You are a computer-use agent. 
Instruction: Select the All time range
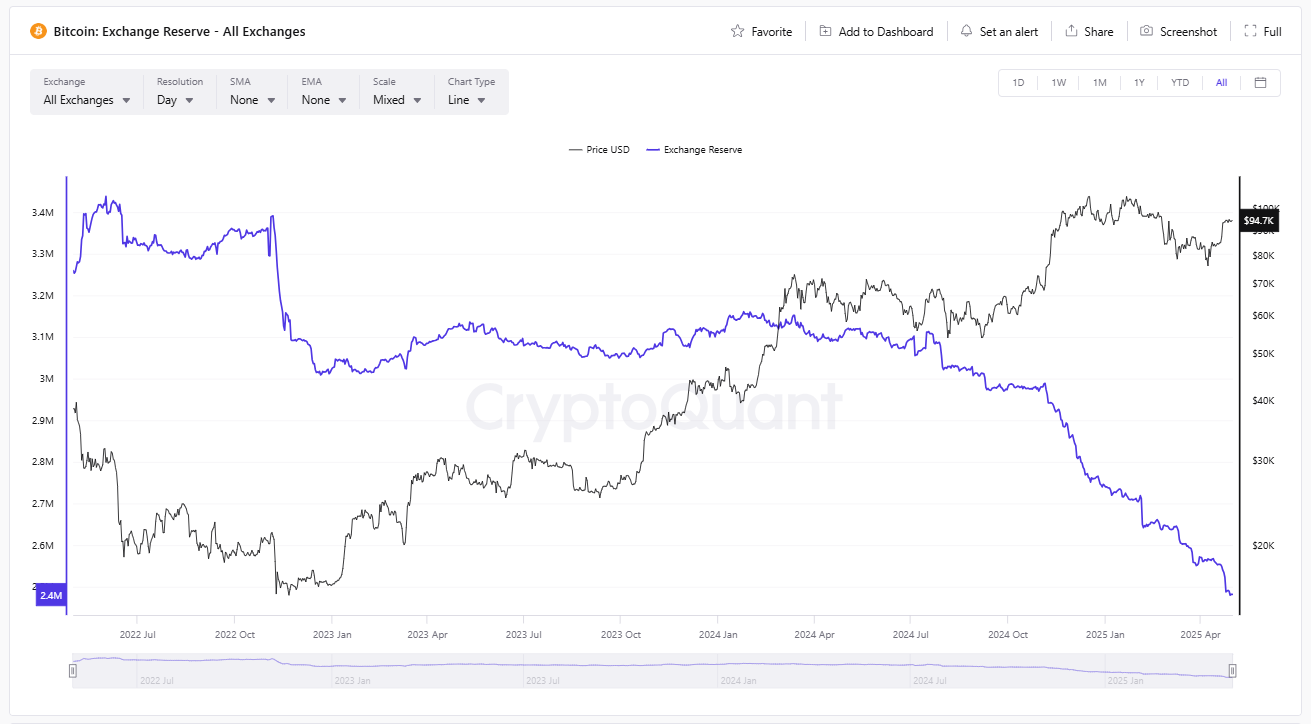click(x=1221, y=83)
